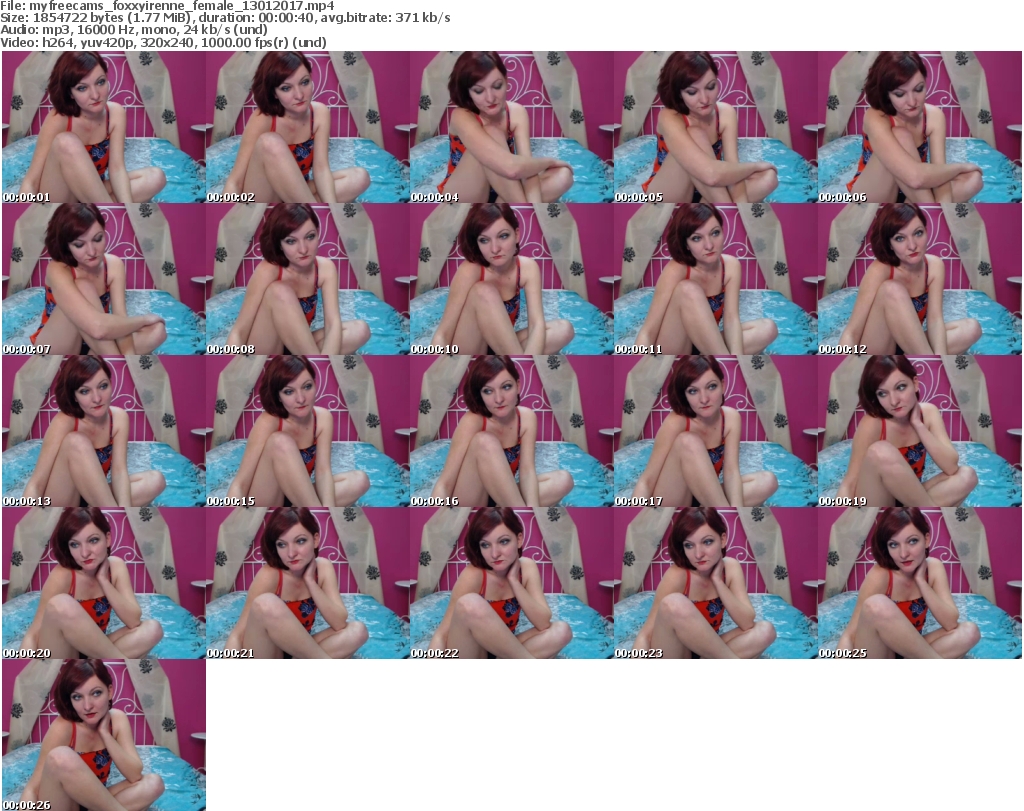
Task: Select the frame stamped 00:00:25
Action: 920,583
